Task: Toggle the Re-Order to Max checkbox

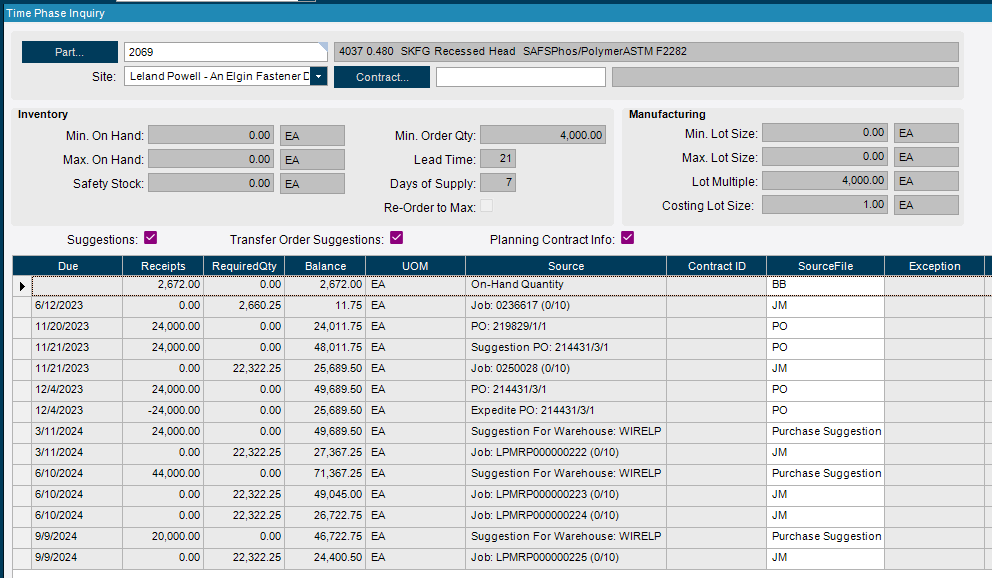Action: click(x=487, y=206)
